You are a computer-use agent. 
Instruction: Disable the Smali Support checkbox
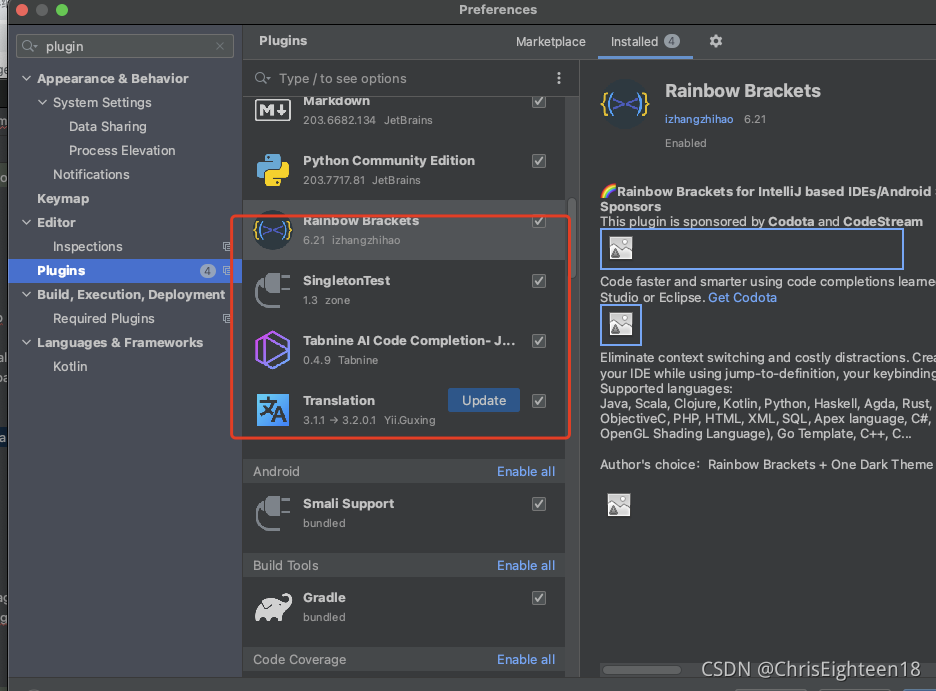pyautogui.click(x=539, y=504)
